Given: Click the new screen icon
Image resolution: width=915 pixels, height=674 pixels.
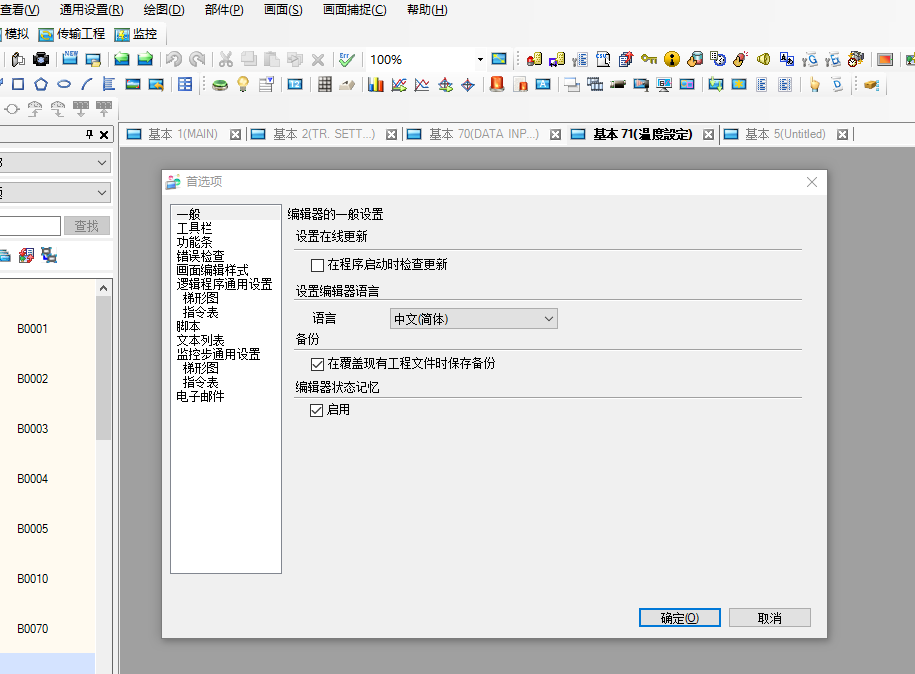Looking at the screenshot, I should pos(71,60).
